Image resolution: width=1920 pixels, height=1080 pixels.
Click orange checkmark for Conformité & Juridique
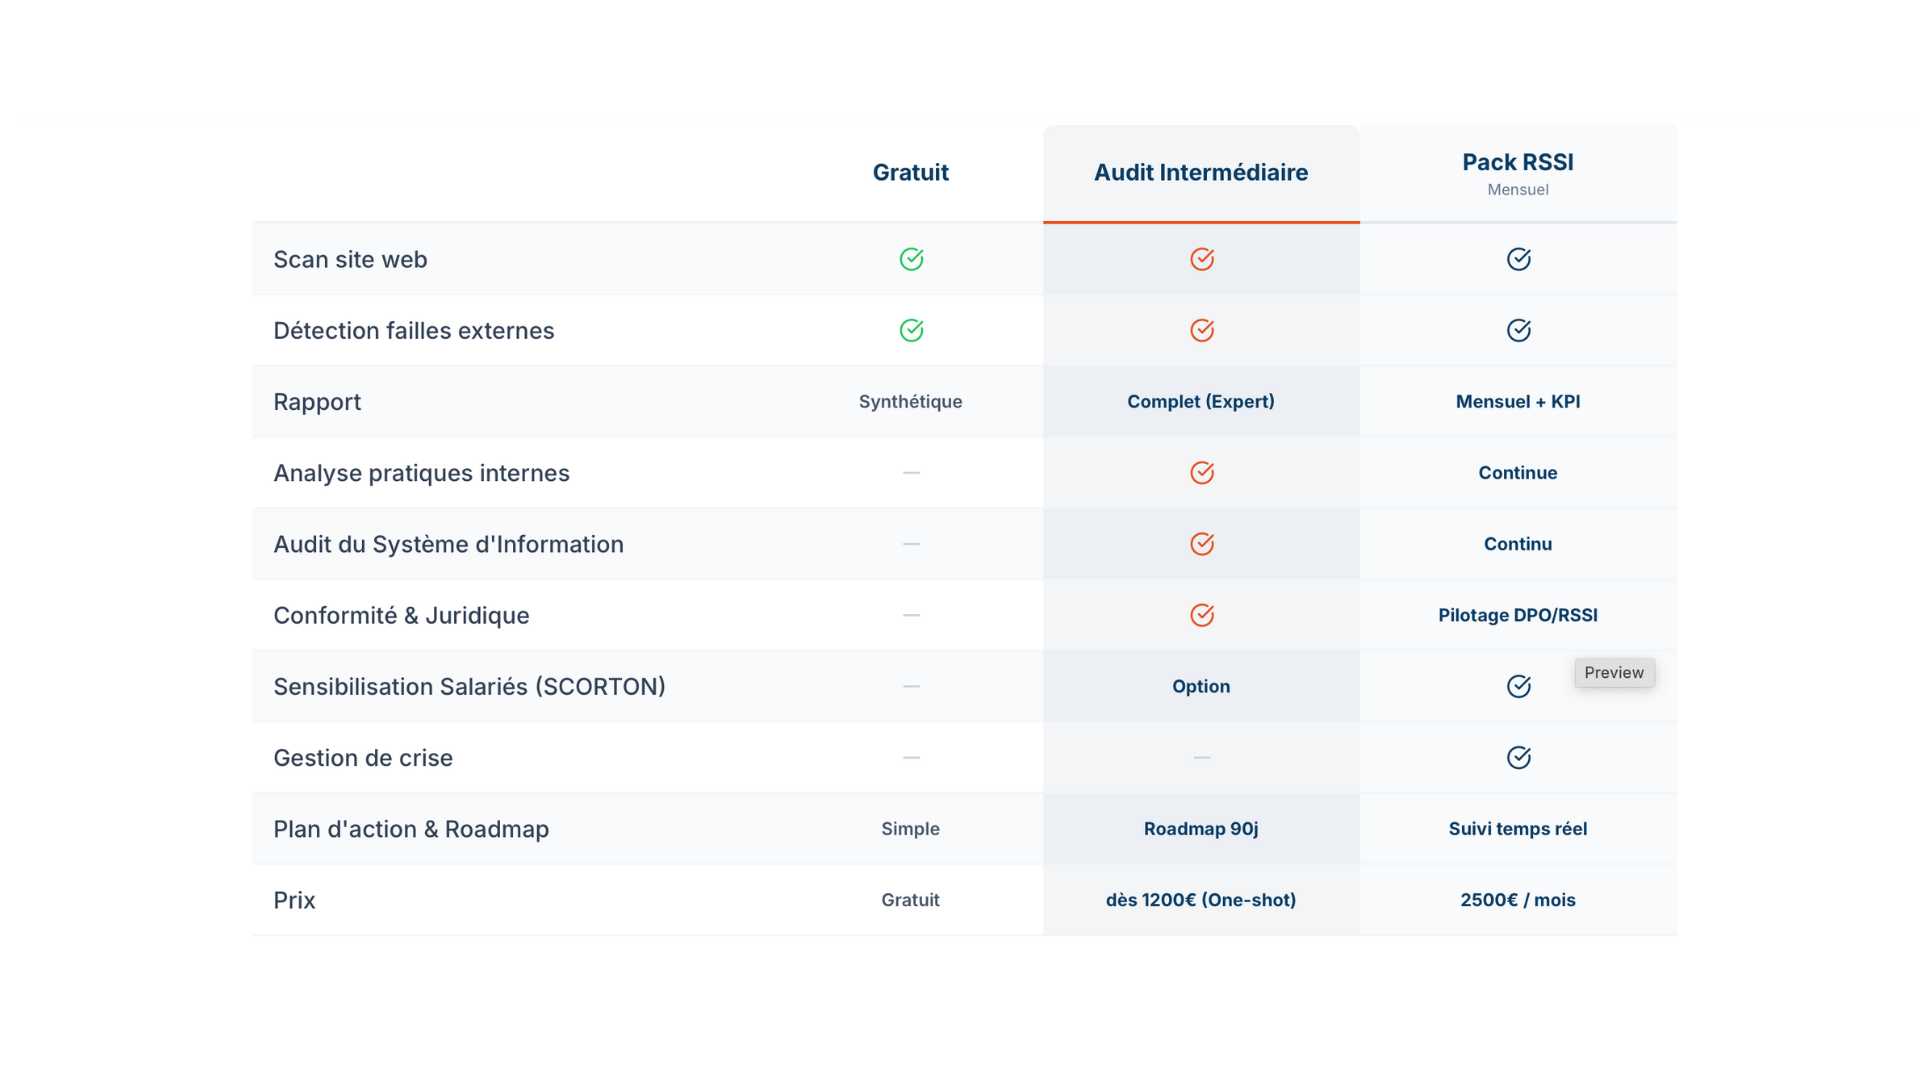[x=1201, y=615]
